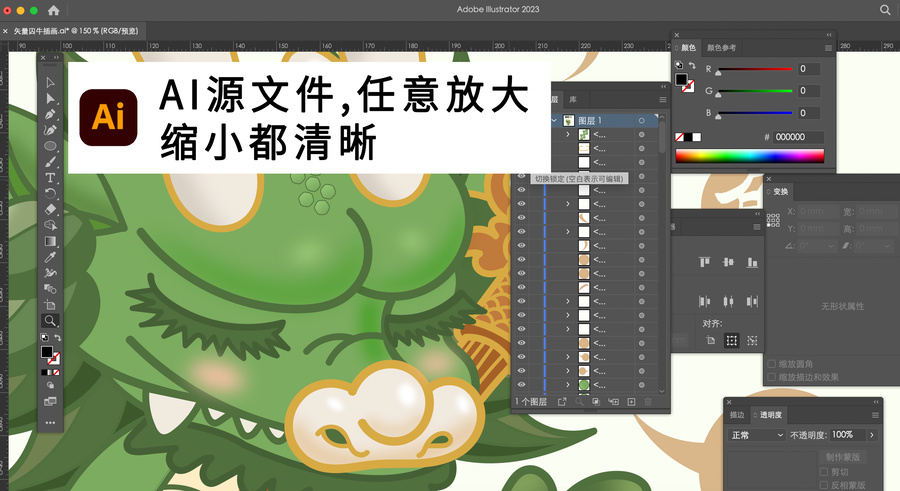Click the R red channel slider
Screen dimensions: 900x491
coord(754,69)
